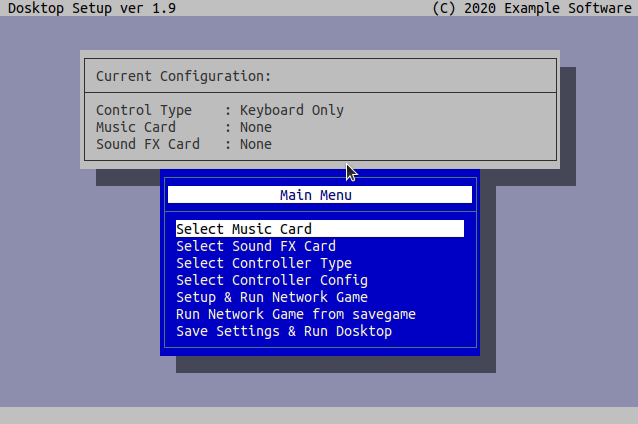Click the Music Card configuration label
Viewport: 638px width, 424px height.
[136, 127]
